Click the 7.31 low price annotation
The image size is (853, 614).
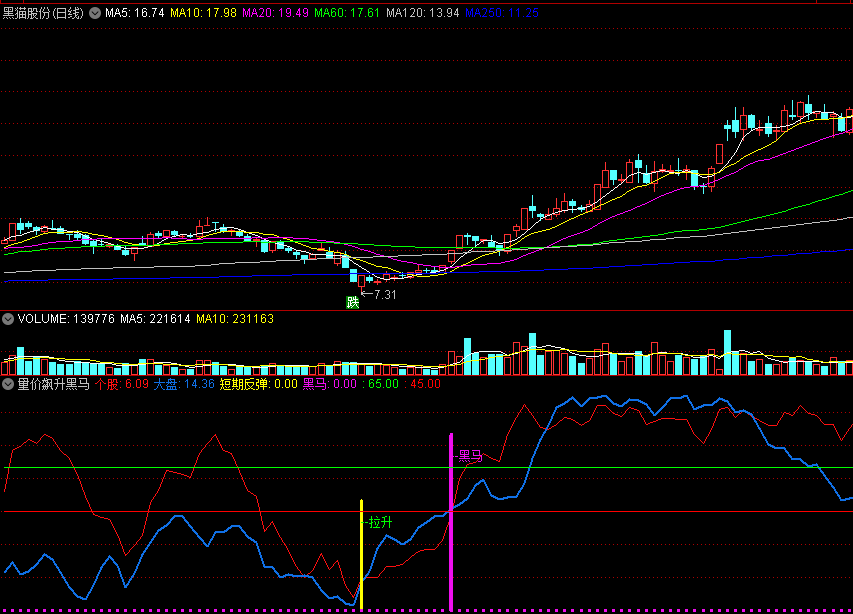click(385, 295)
